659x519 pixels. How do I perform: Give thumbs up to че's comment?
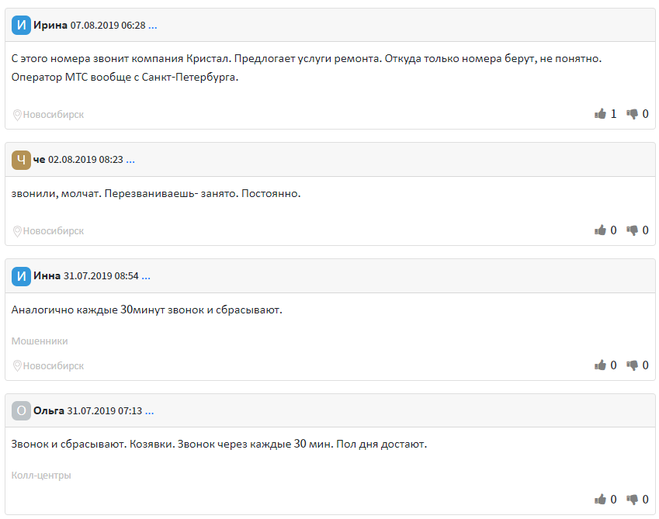click(600, 230)
